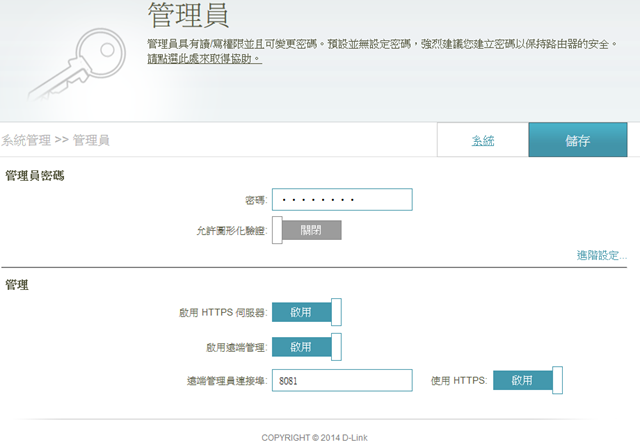Open the 系統 tab
Screen dimensions: 640x447
point(483,141)
